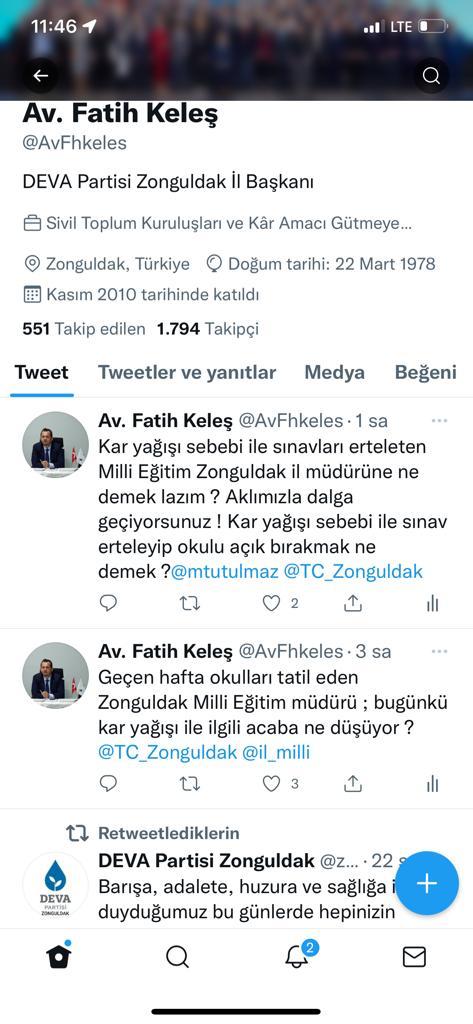Open more options on the 3 sa tweet
This screenshot has height=1024, width=473.
point(440,652)
